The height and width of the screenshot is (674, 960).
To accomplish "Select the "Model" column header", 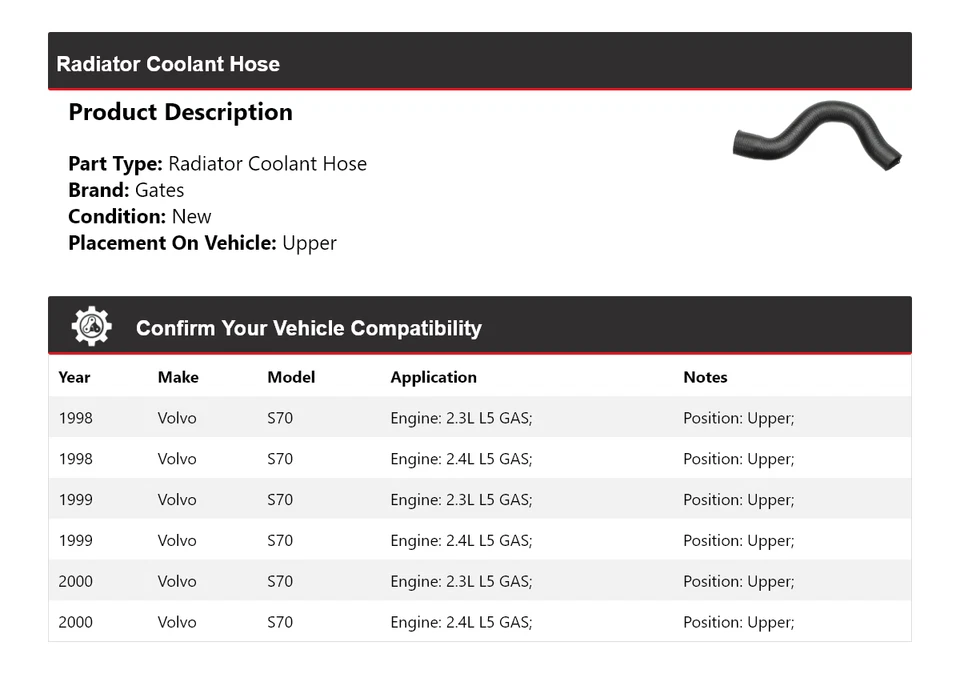I will point(291,377).
